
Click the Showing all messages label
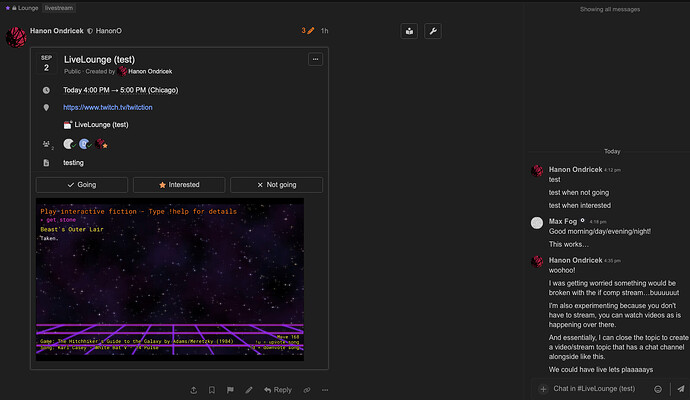[x=610, y=9]
